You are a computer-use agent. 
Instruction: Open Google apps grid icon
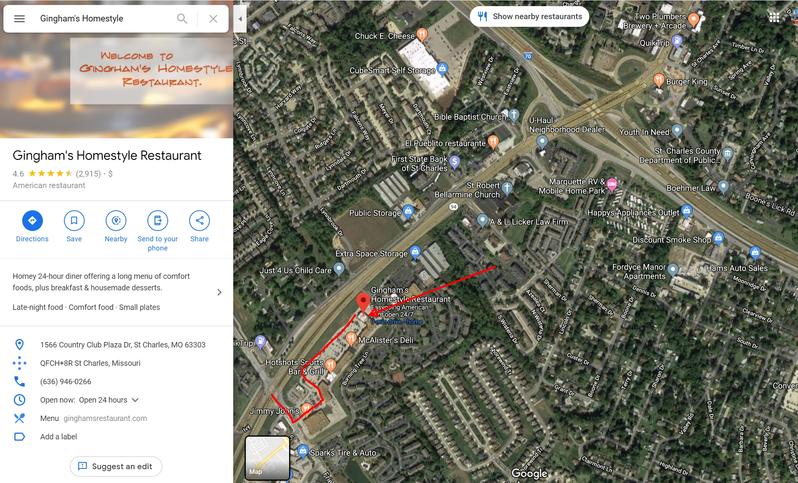[774, 17]
